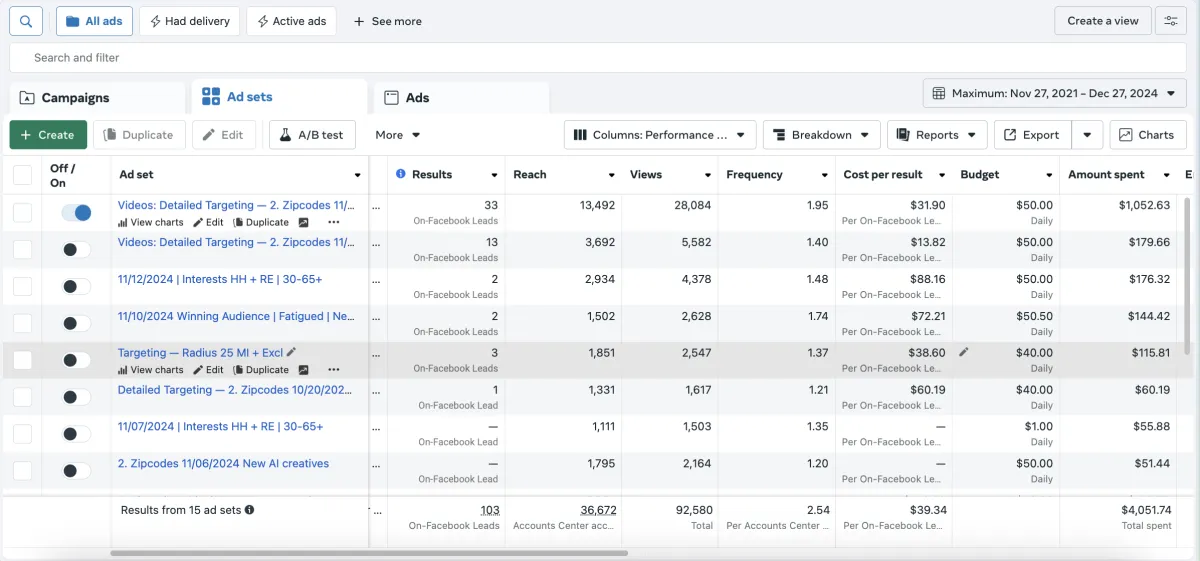Click the green Create button

pos(48,135)
